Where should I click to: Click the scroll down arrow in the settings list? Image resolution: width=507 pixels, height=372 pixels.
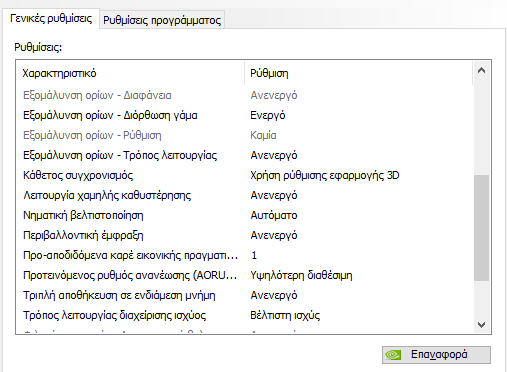[x=481, y=324]
